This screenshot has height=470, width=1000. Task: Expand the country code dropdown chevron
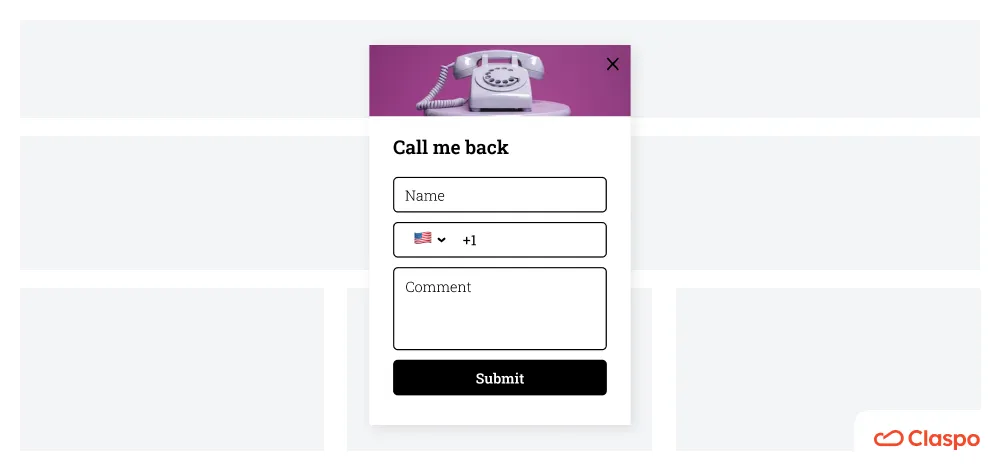pos(442,240)
